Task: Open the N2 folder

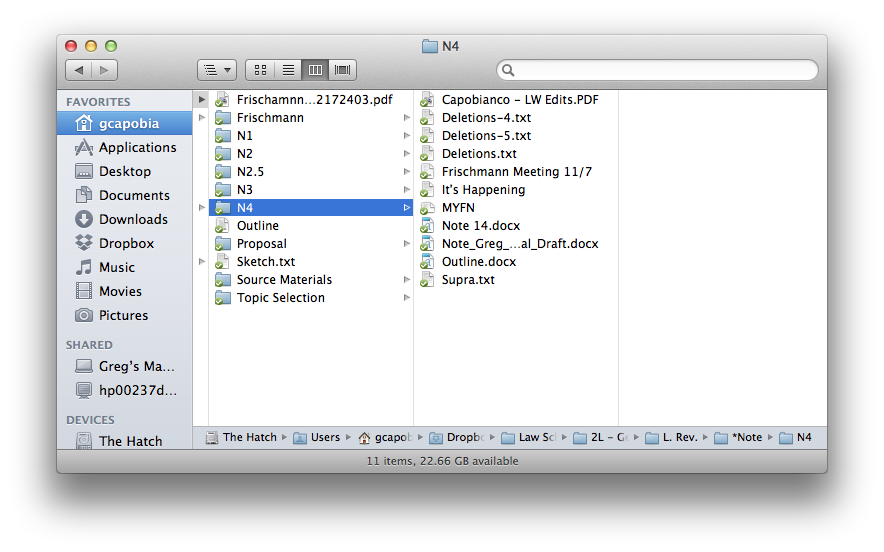Action: tap(311, 154)
